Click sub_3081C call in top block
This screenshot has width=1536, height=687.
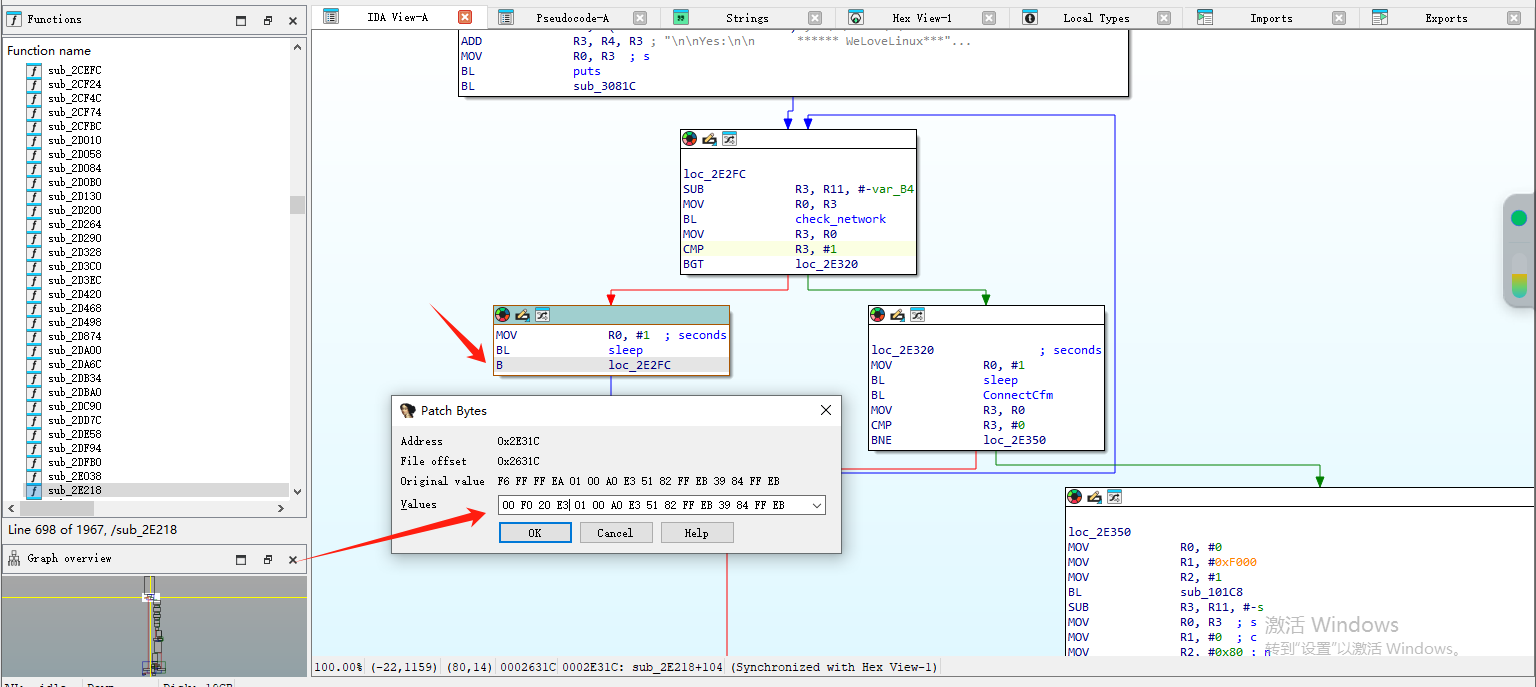[x=604, y=86]
